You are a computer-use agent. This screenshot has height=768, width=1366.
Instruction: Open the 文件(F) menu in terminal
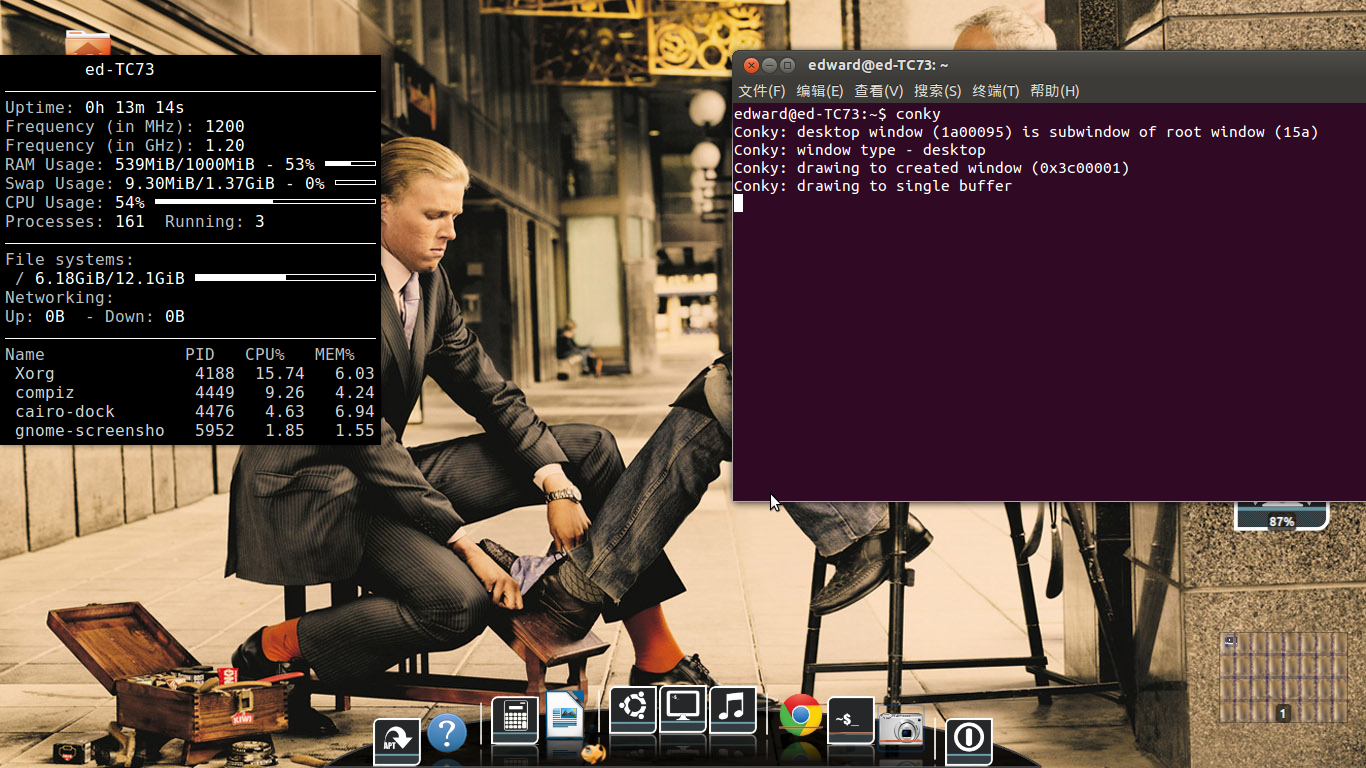click(x=762, y=91)
